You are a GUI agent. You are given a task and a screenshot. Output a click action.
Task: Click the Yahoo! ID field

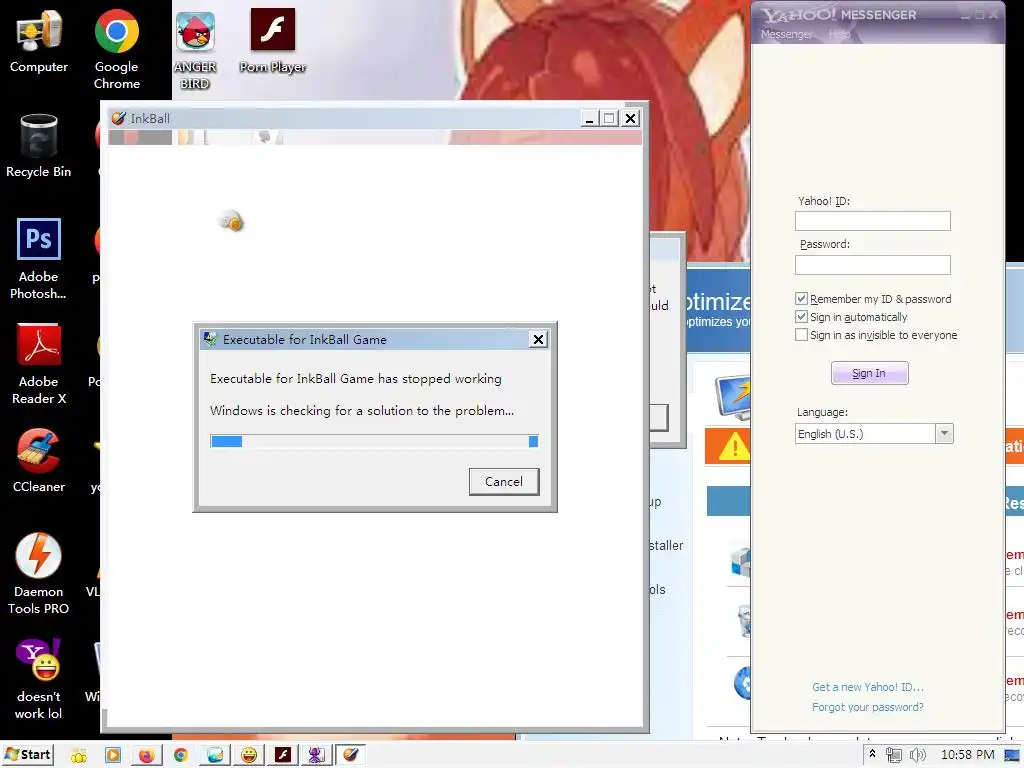click(872, 221)
